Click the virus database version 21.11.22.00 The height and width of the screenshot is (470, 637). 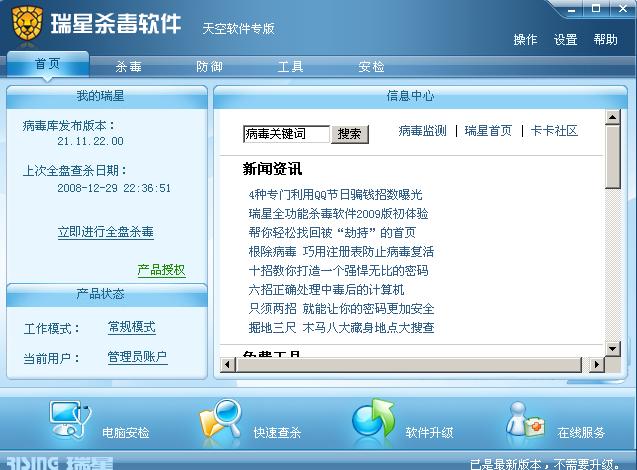[x=90, y=141]
